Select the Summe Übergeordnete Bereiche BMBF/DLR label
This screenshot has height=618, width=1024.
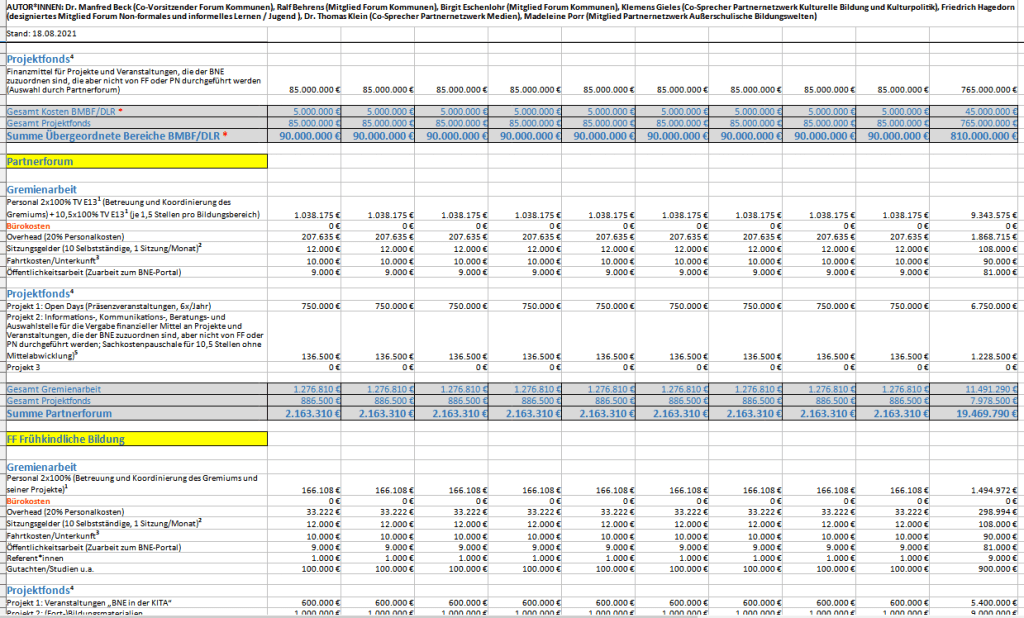[x=117, y=135]
